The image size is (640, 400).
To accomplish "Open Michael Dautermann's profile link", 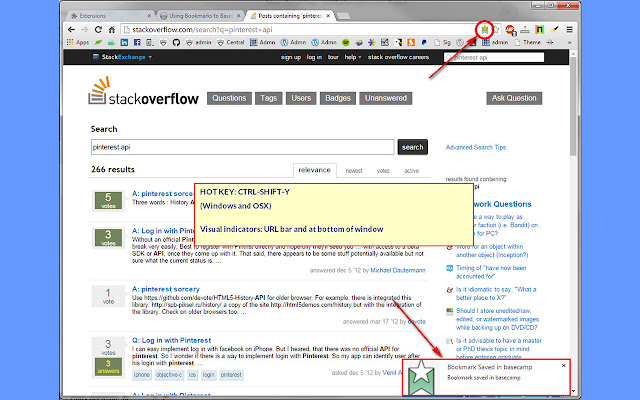I will tap(398, 270).
